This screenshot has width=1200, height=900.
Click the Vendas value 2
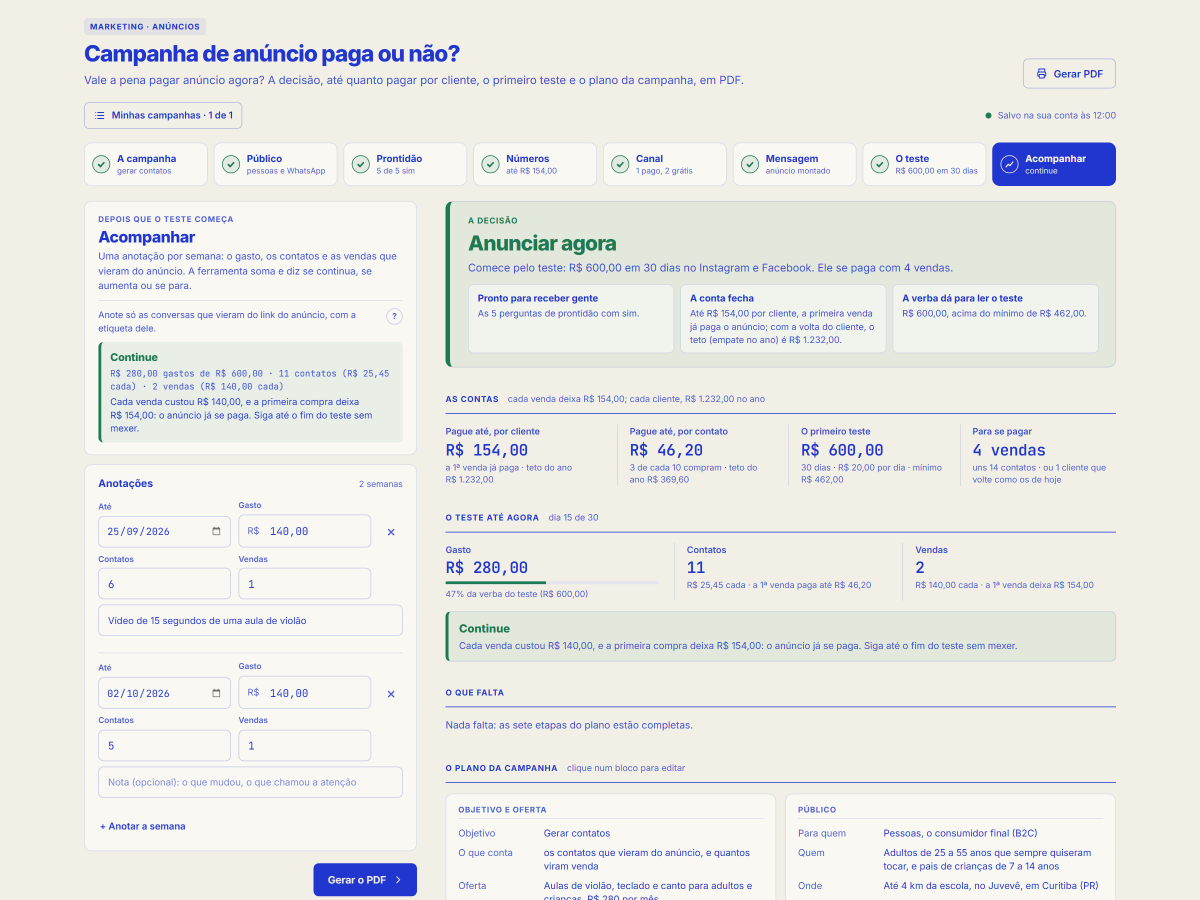[x=920, y=567]
